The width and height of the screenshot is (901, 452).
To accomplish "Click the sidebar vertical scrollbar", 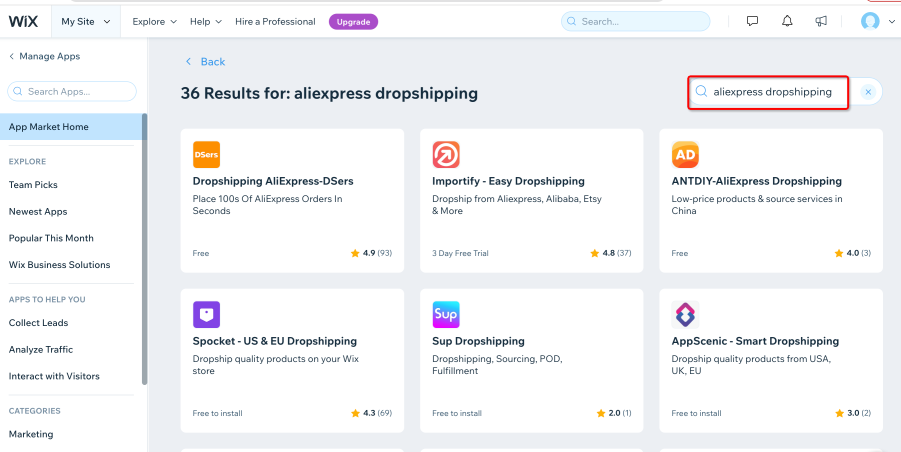I will 145,249.
